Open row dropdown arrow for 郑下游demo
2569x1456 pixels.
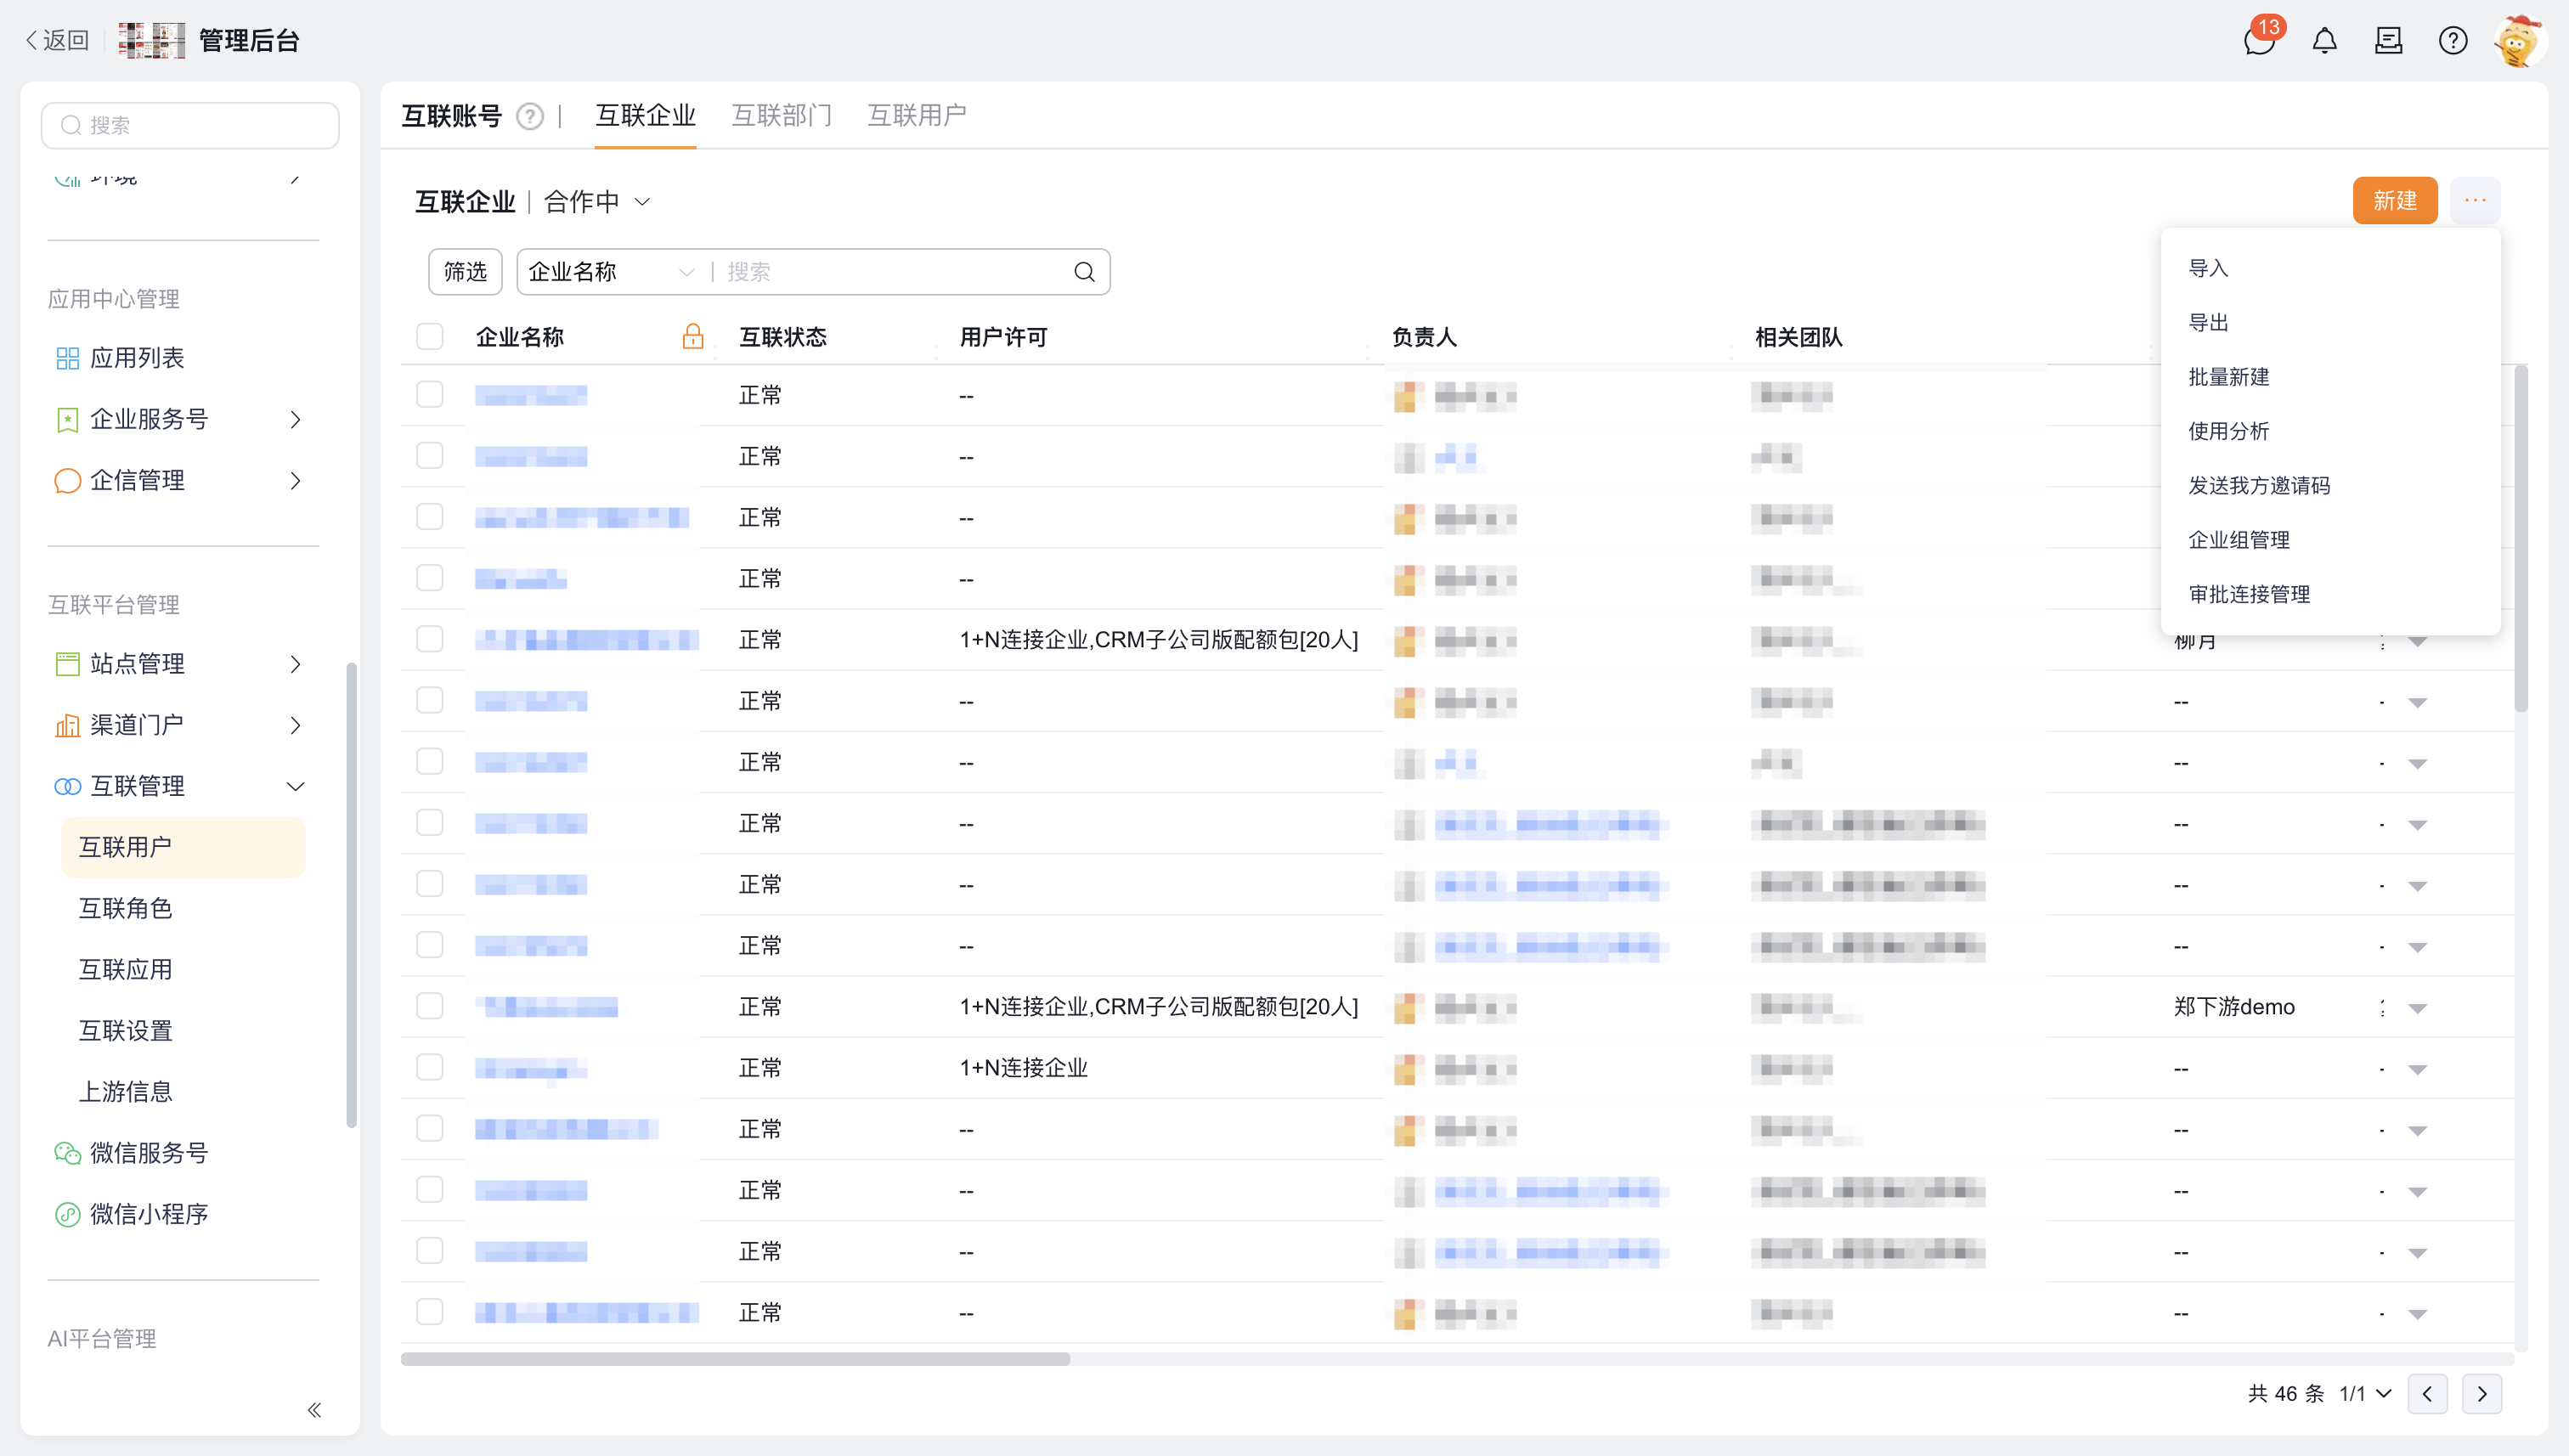tap(2417, 1008)
